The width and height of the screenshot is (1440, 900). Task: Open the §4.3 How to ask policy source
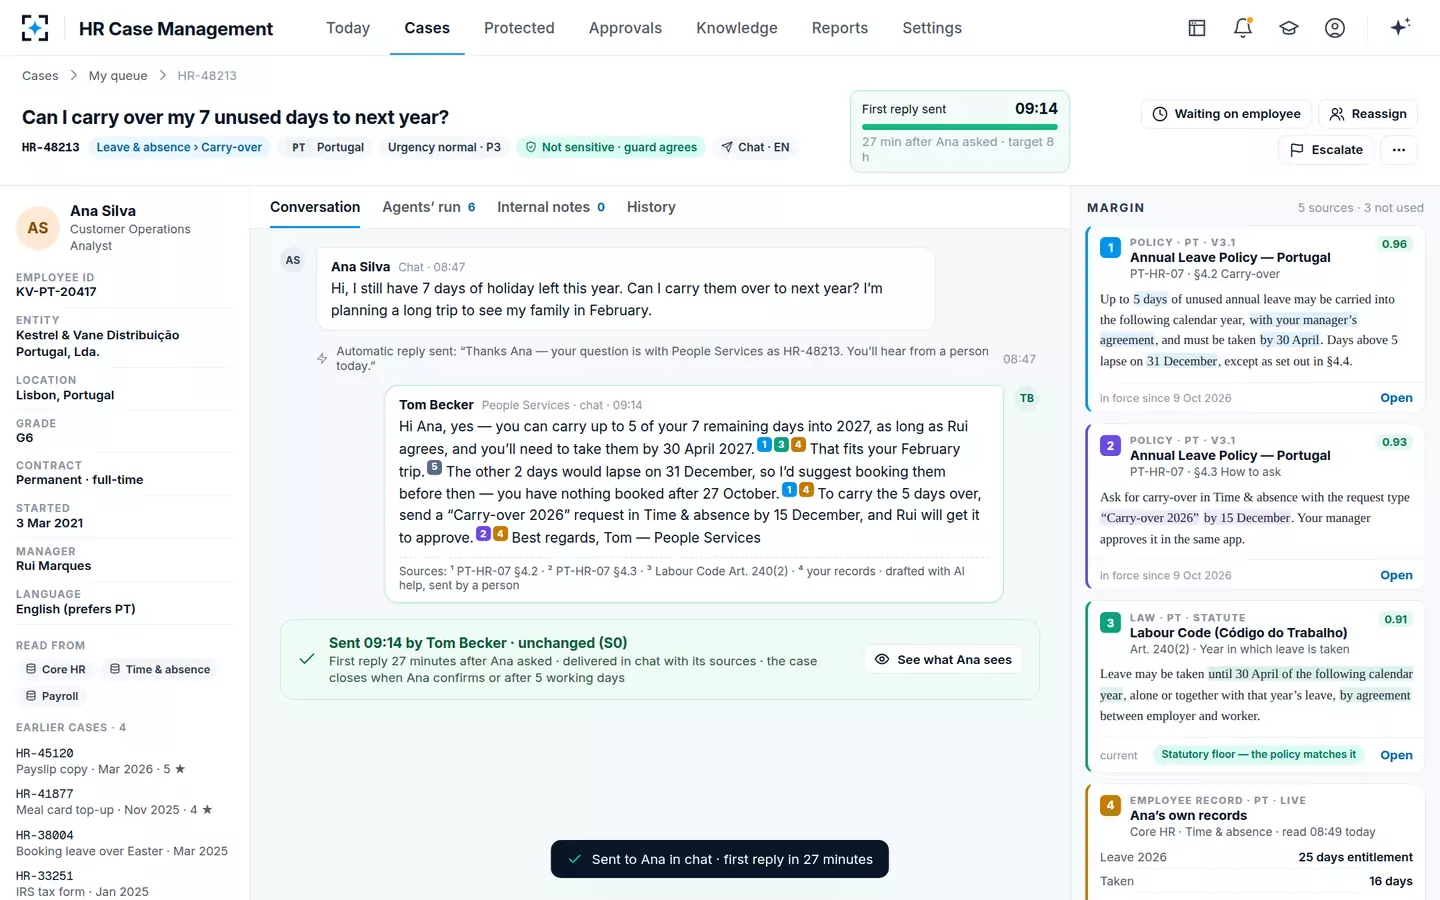(1396, 575)
